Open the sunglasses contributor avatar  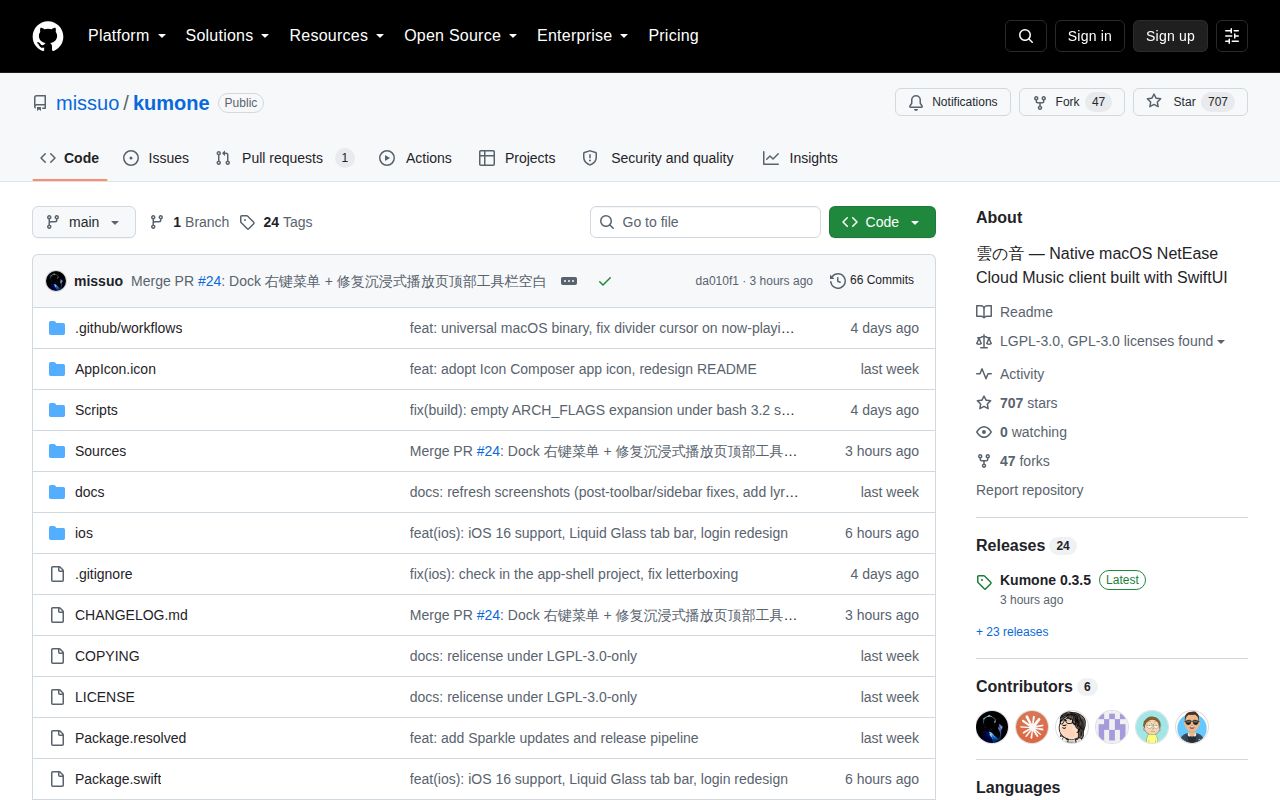(x=1192, y=727)
